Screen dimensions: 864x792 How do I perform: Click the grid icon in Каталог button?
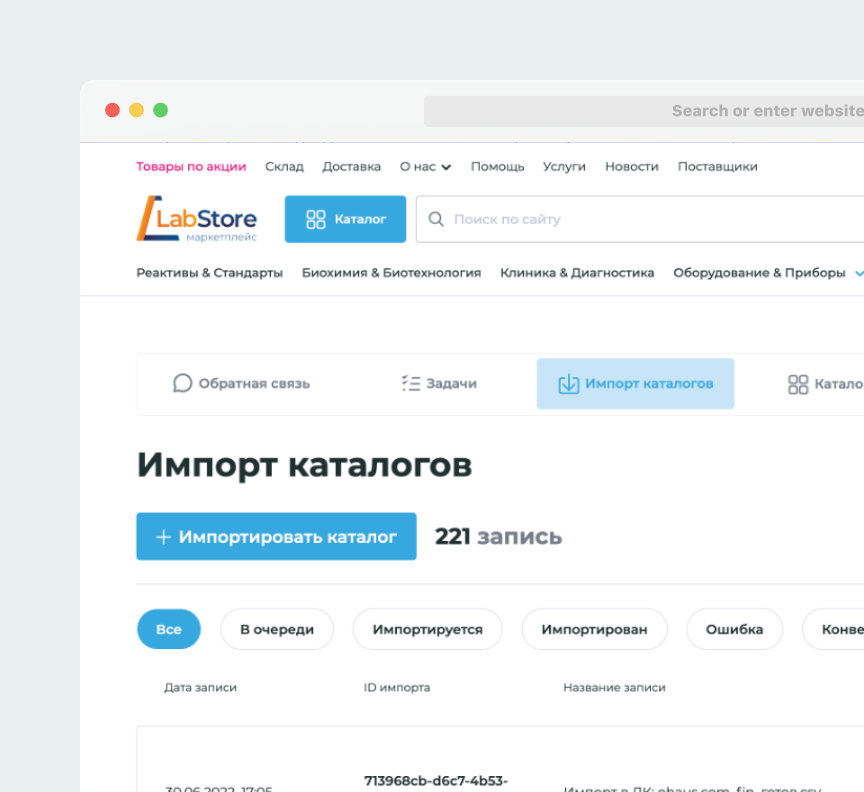[316, 219]
